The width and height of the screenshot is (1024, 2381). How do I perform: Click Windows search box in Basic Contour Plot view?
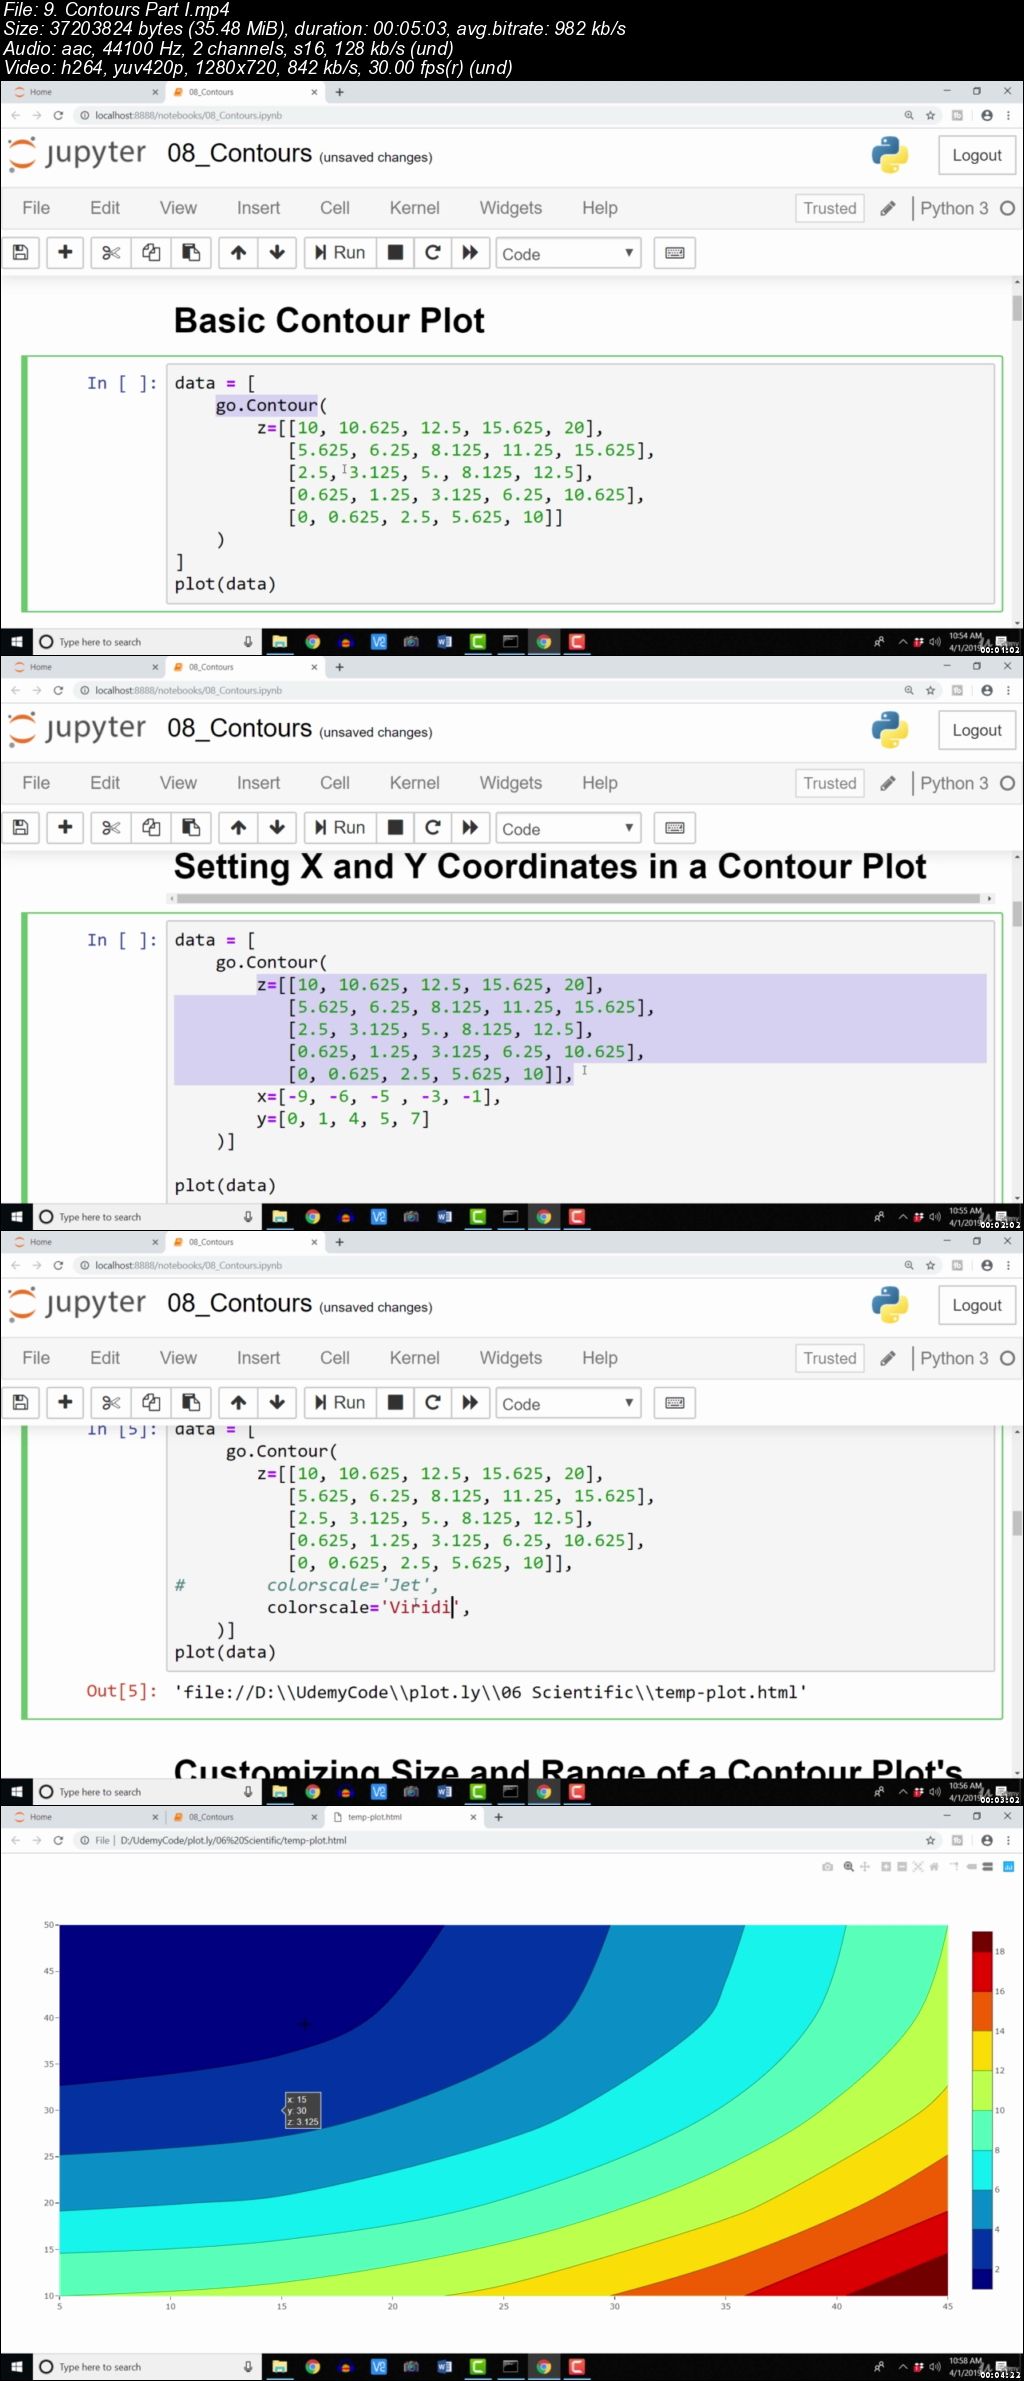(147, 642)
